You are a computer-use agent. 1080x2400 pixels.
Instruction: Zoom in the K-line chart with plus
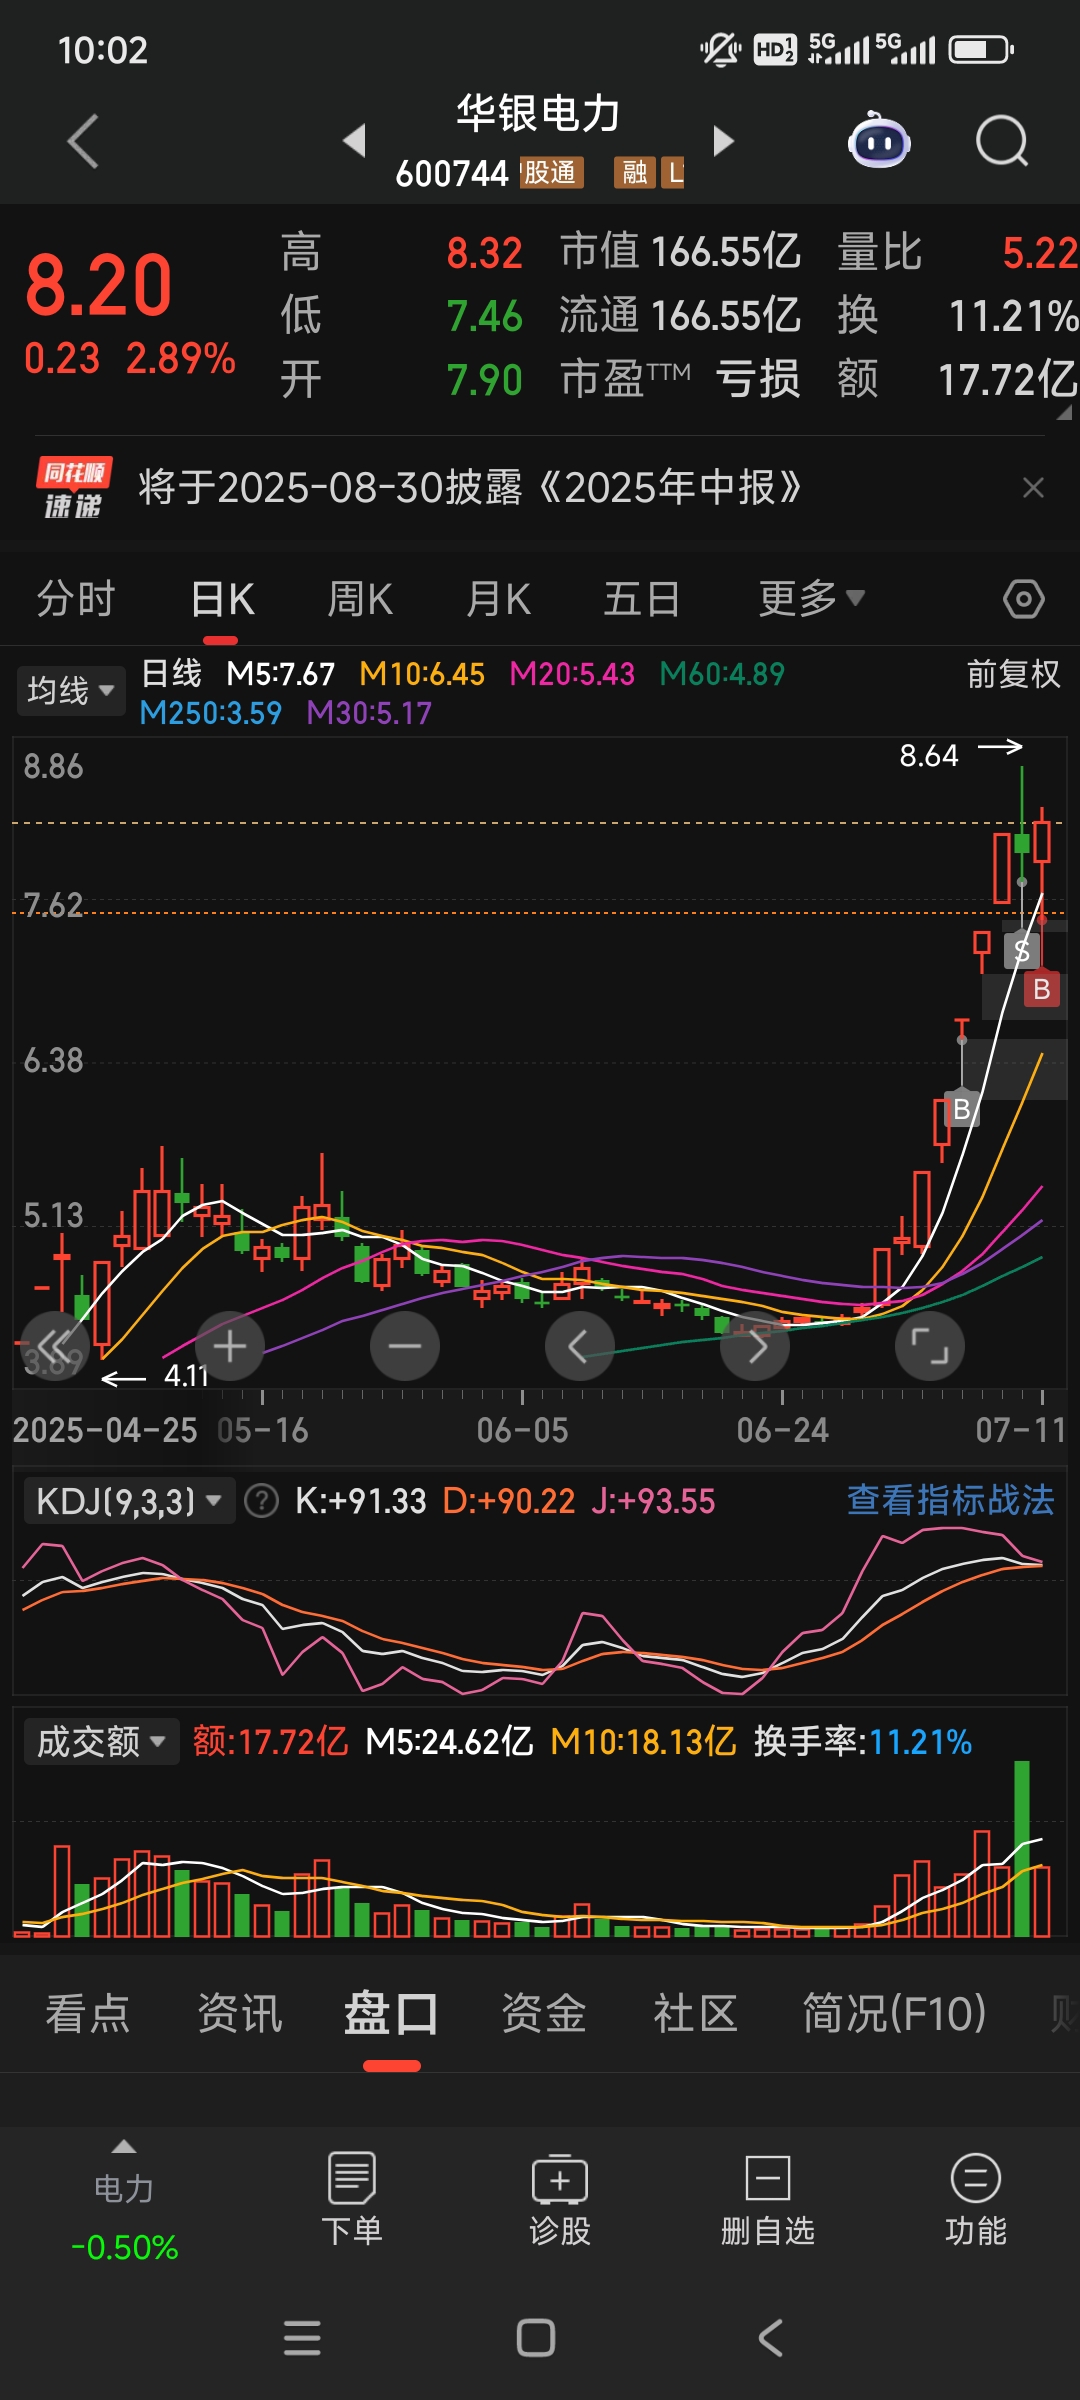230,1346
